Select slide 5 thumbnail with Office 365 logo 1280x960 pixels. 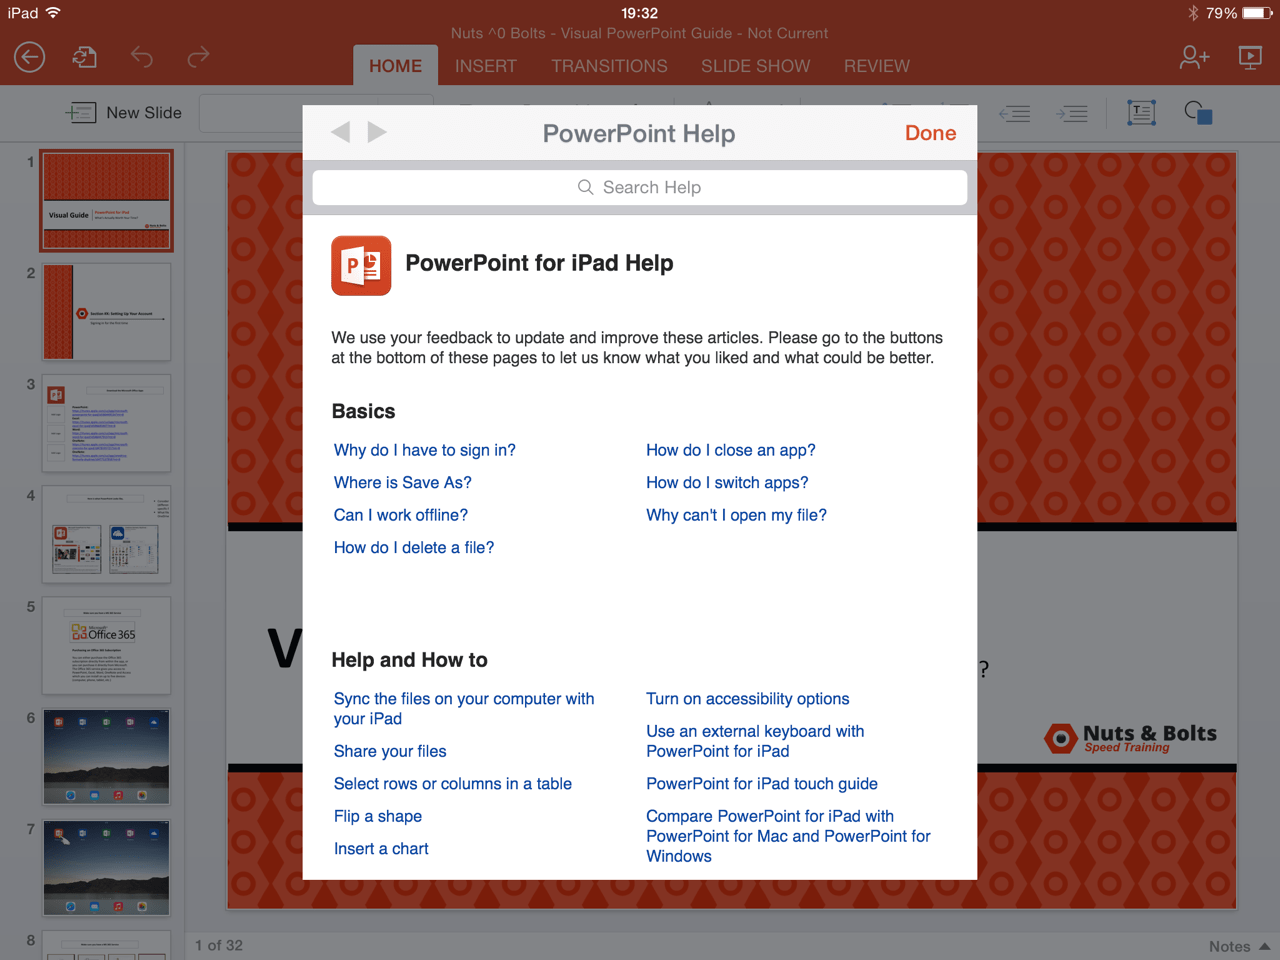[106, 645]
